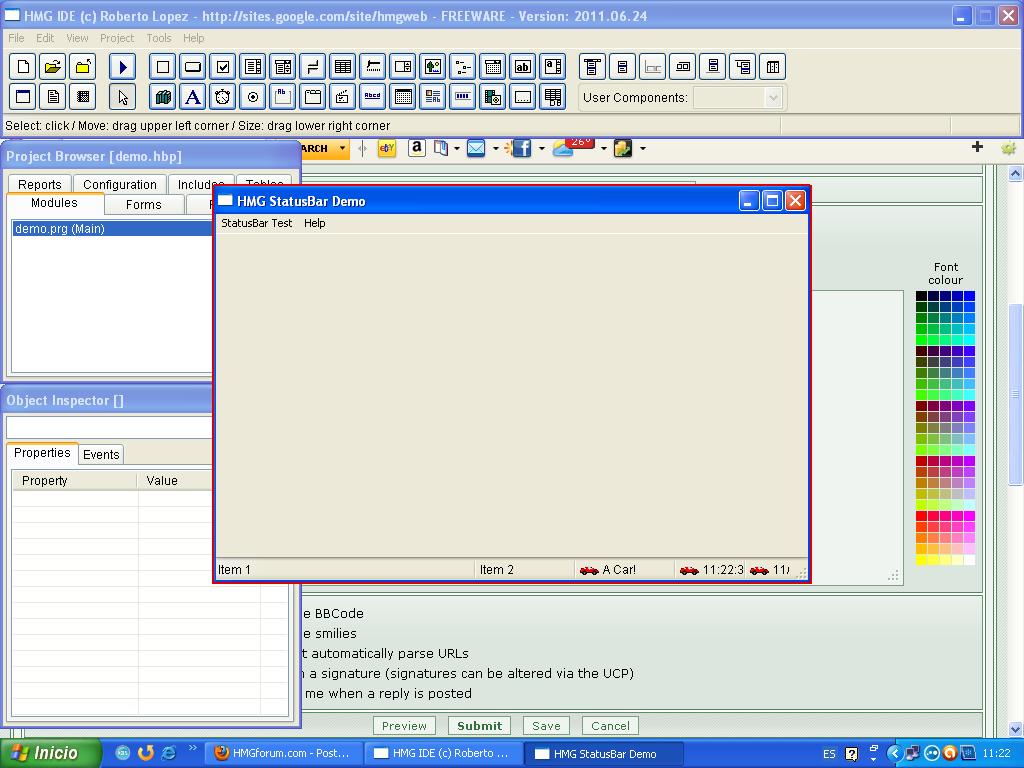Pick the black swatch in Font colour palette

921,296
